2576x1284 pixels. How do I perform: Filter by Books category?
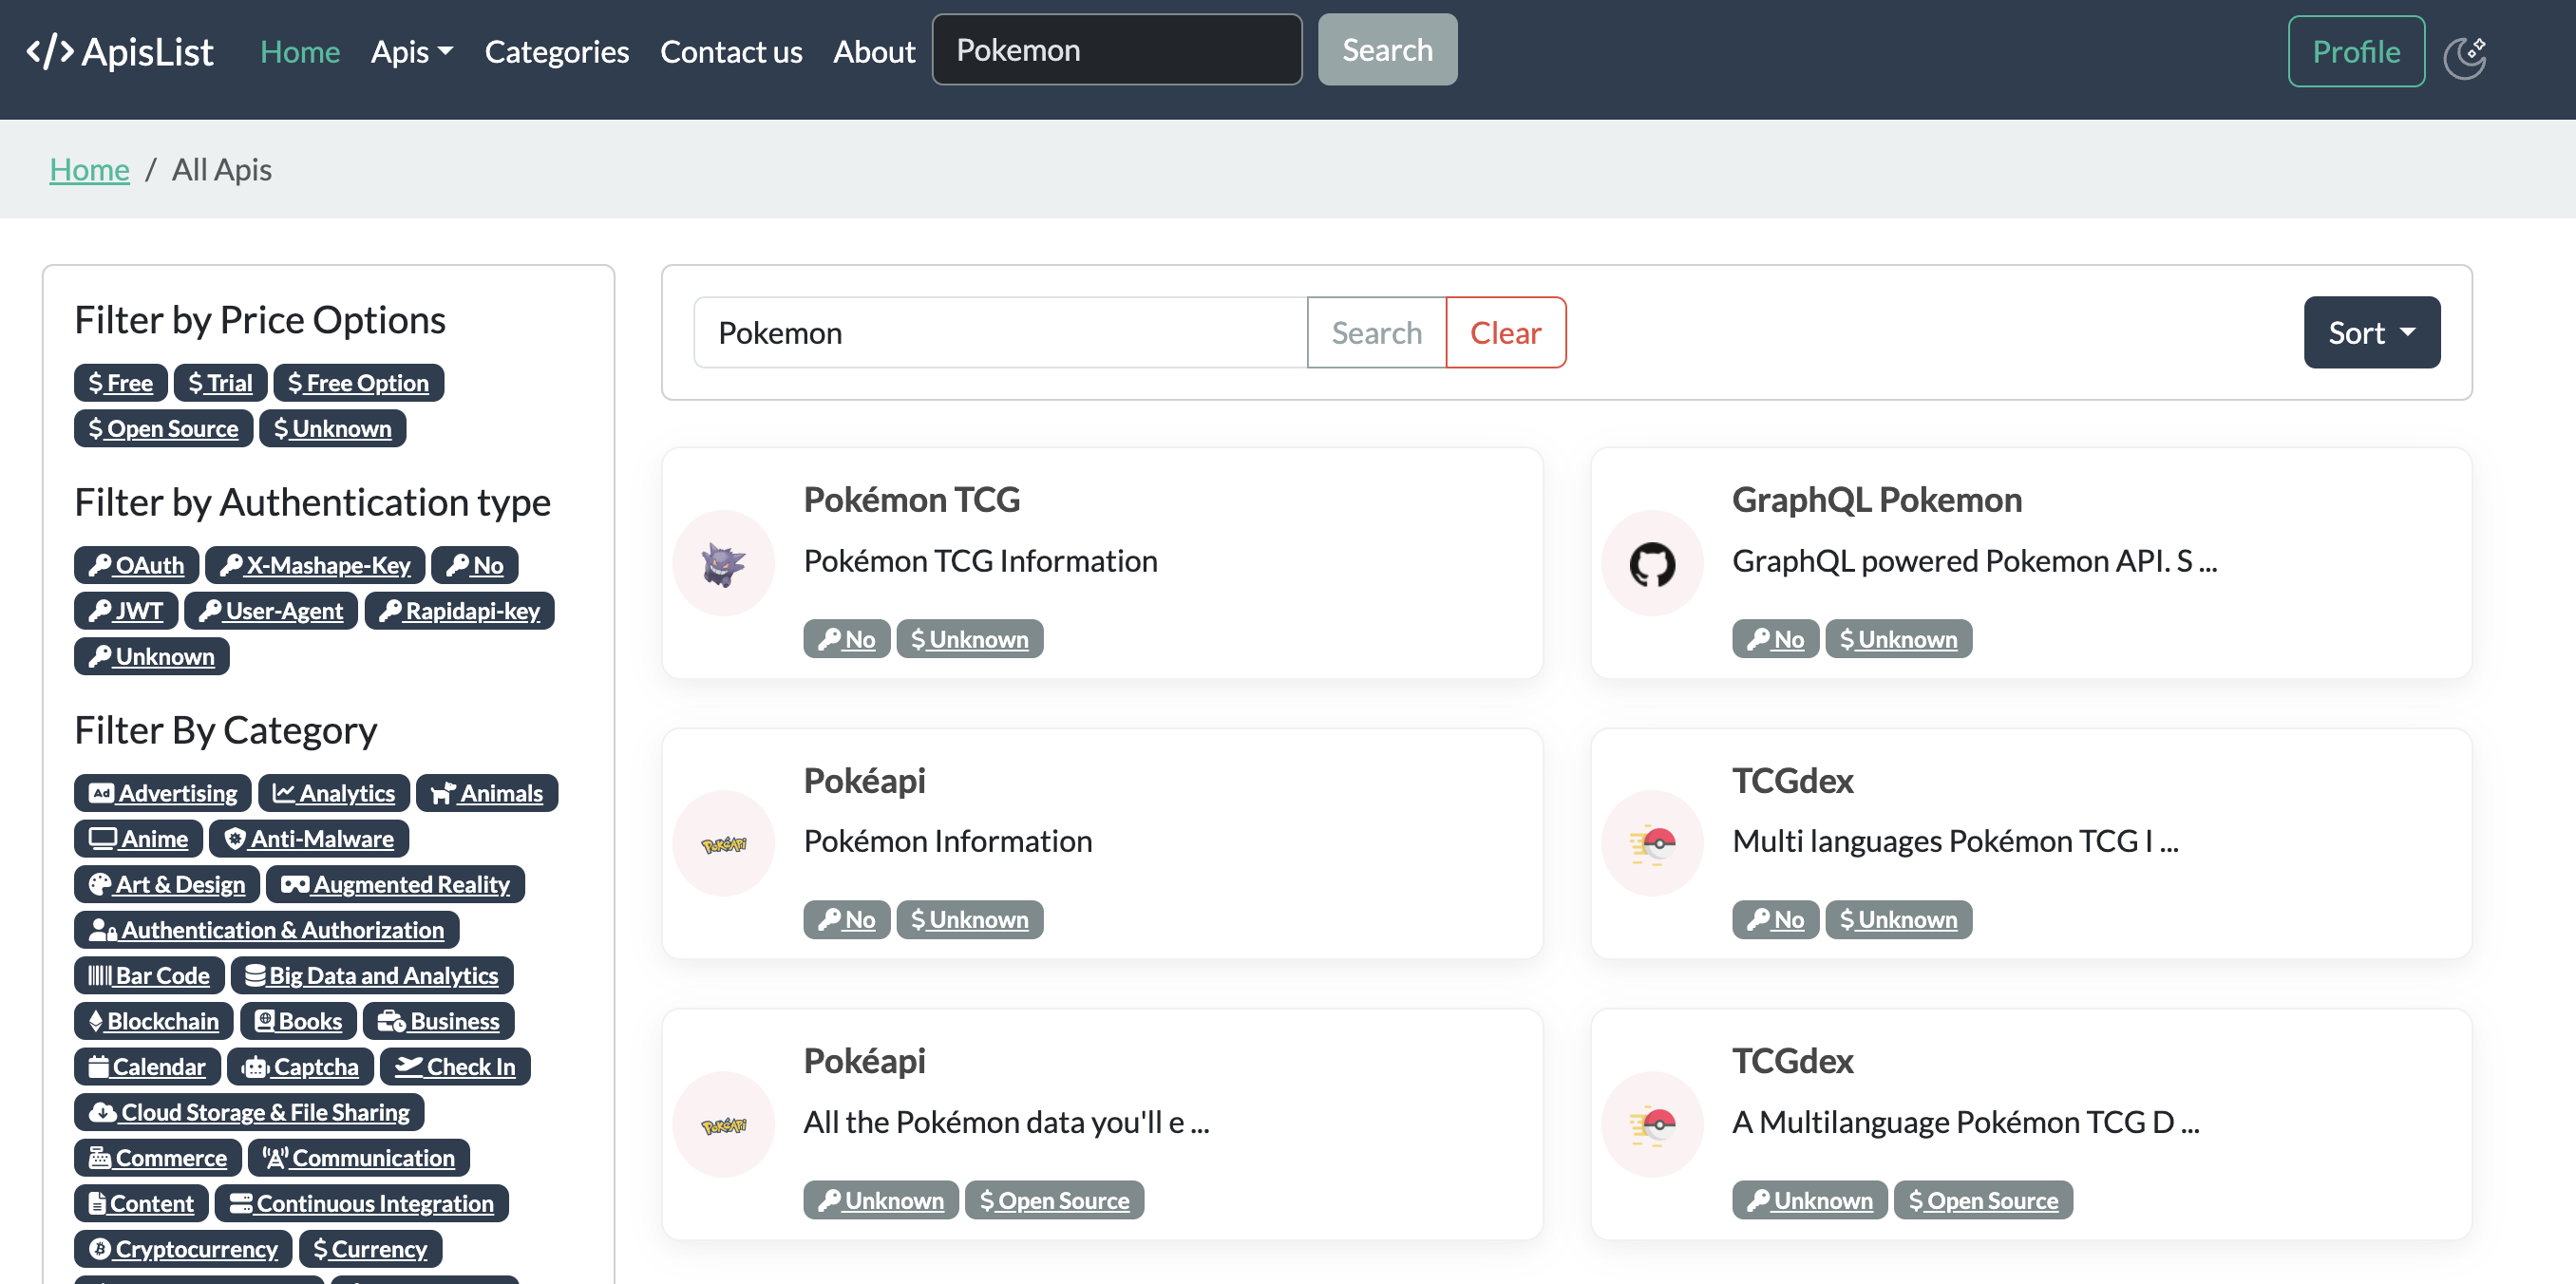click(x=298, y=1021)
